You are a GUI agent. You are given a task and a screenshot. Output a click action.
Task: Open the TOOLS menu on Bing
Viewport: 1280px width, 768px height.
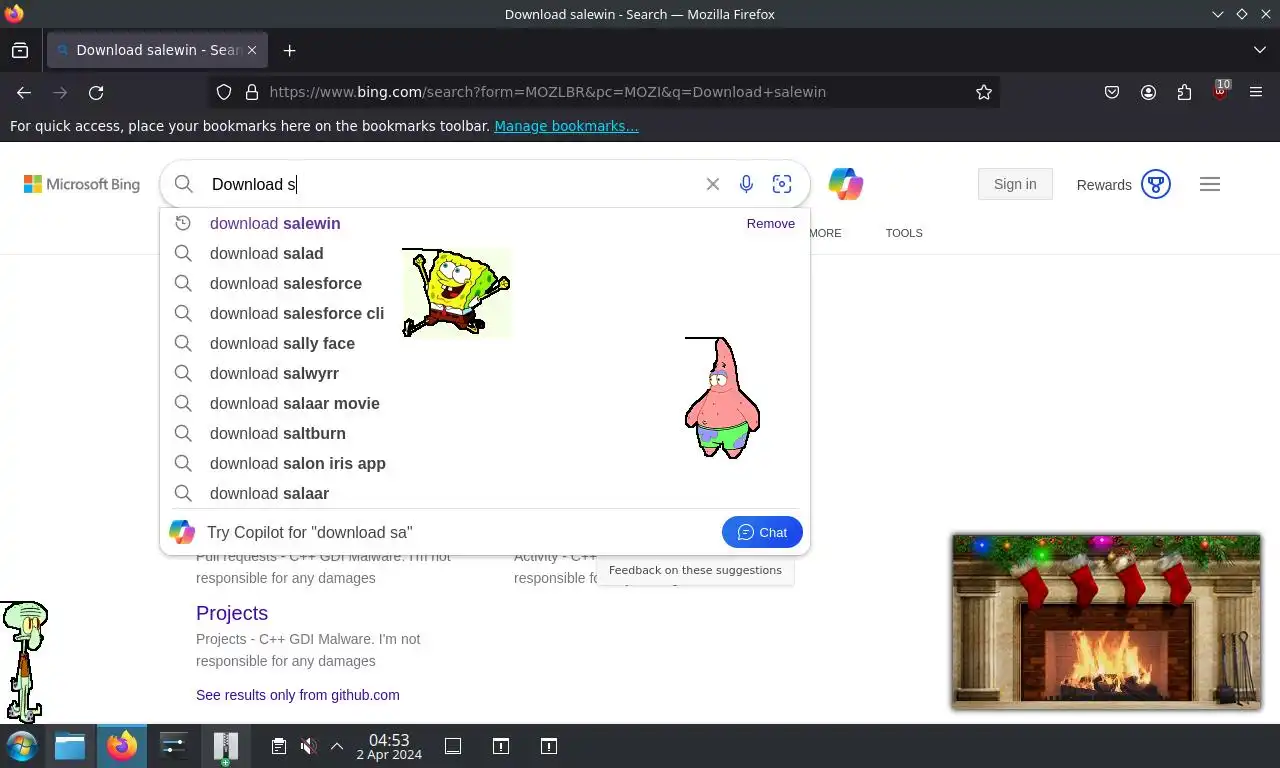pos(904,233)
